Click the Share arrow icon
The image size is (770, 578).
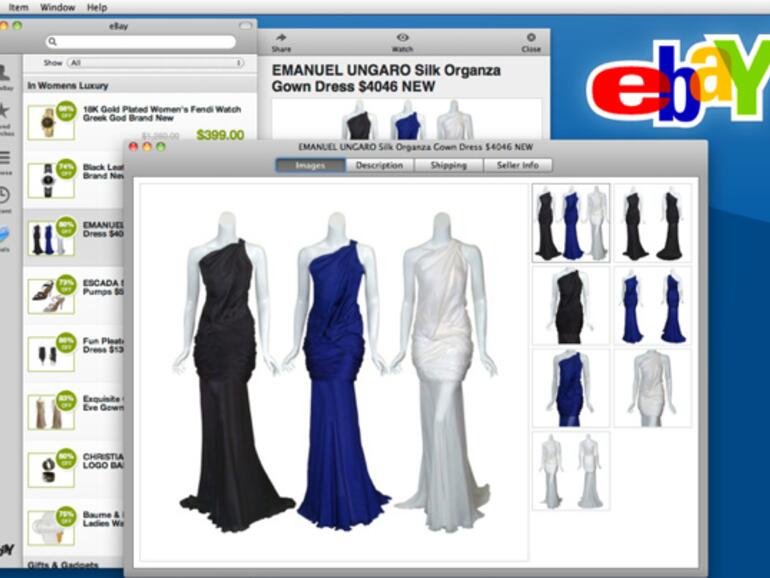click(x=281, y=37)
